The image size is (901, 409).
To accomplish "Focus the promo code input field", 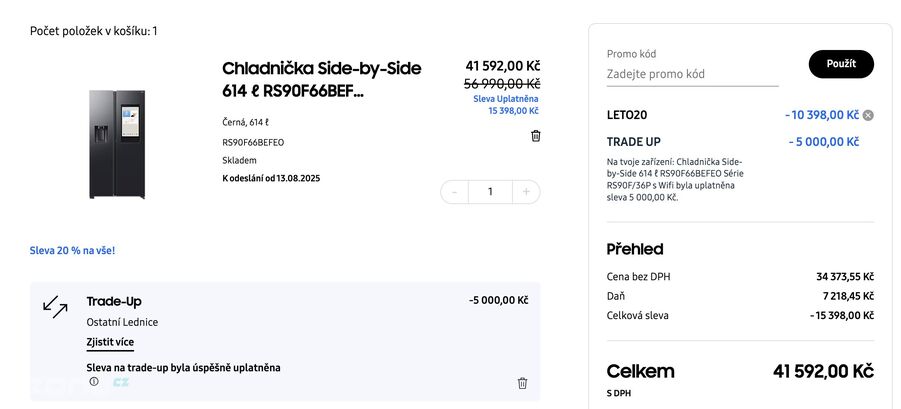I will (x=692, y=74).
